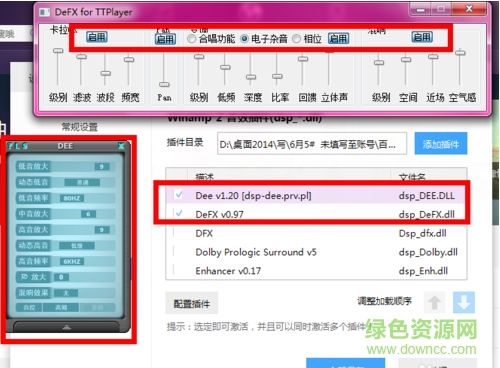
Task: Open the help '?' icon in DEE panel
Action: coord(10,146)
